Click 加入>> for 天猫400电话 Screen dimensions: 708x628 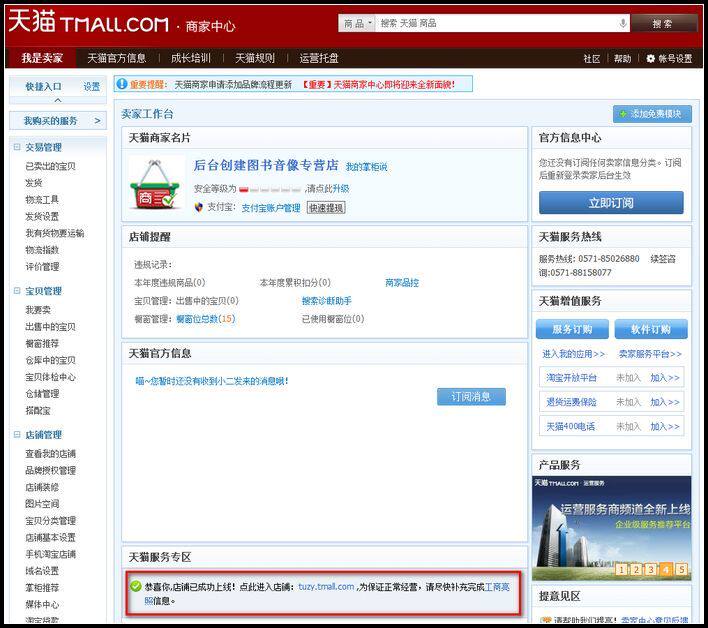coord(665,426)
